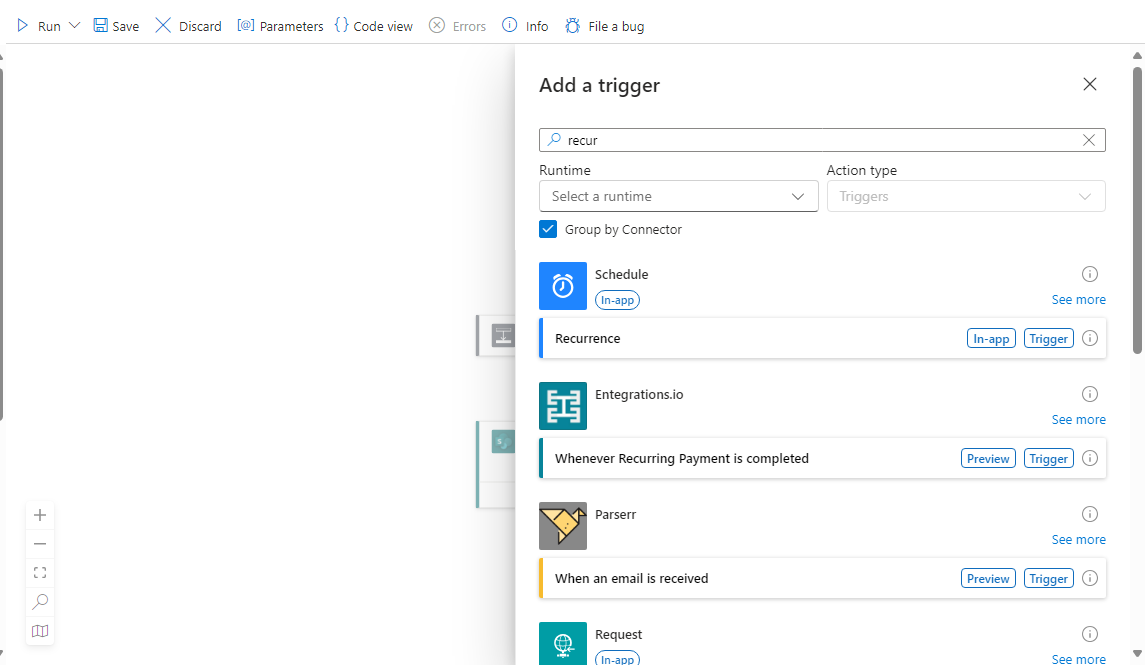
Task: Click the Schedule connector clock icon
Action: pos(563,286)
